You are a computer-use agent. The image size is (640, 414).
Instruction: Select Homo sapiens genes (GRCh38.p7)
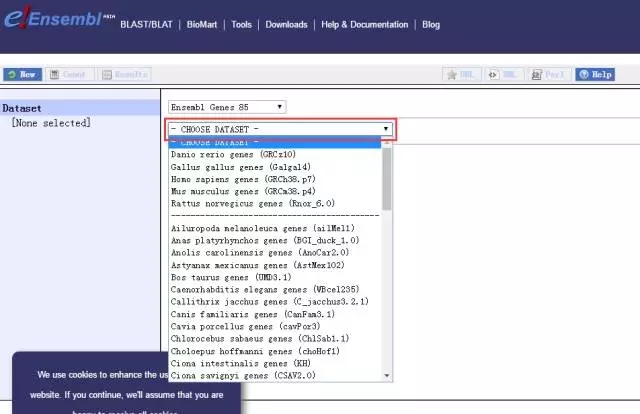click(x=274, y=179)
